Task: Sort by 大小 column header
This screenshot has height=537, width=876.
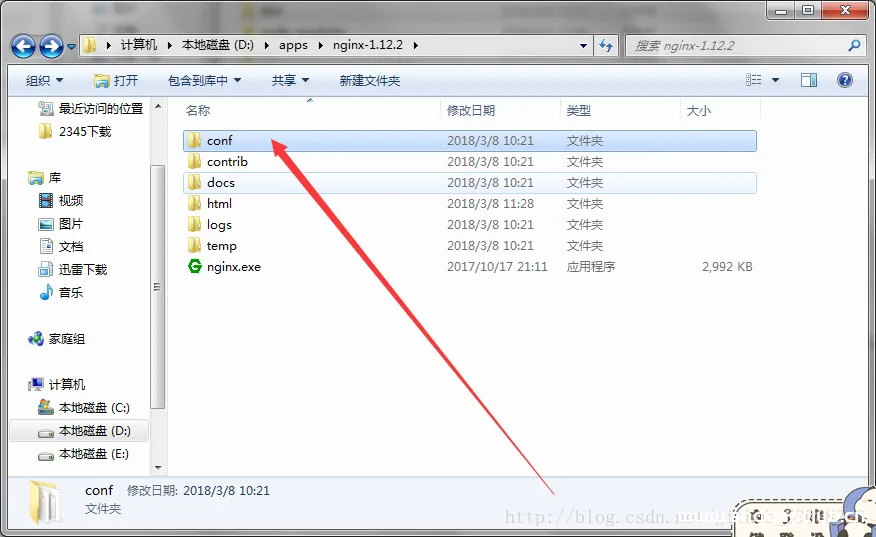Action: pos(699,111)
